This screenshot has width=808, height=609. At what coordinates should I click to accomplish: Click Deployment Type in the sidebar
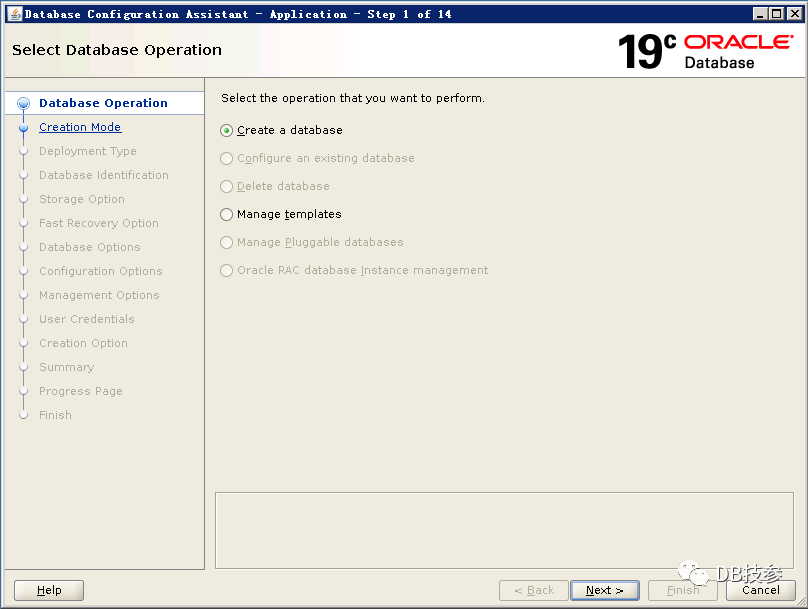tap(88, 152)
